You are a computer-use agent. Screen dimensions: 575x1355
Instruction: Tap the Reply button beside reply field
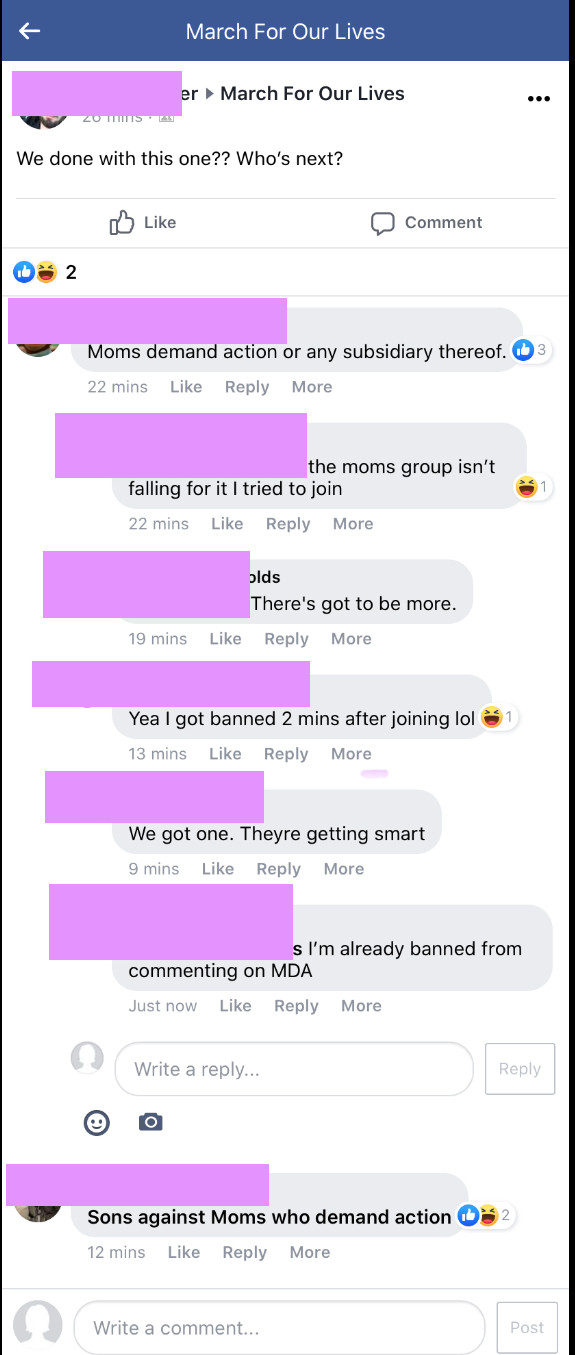520,1069
